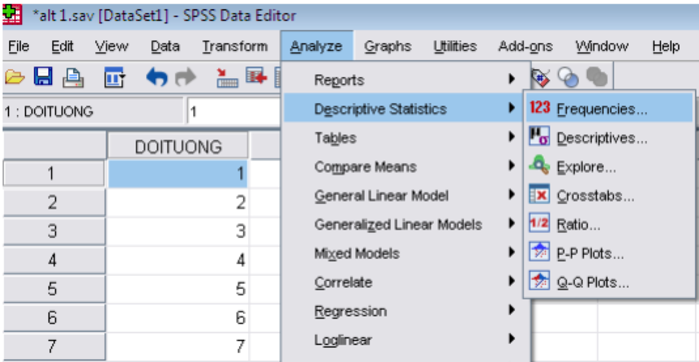Viewport: 699px width, 362px height.
Task: Choose Explore... from the submenu
Action: 609,166
